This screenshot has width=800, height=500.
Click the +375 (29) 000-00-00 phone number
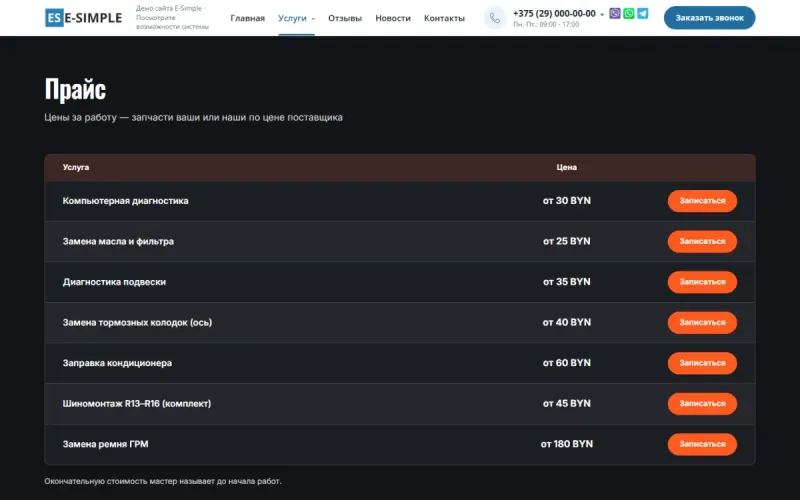[x=554, y=13]
